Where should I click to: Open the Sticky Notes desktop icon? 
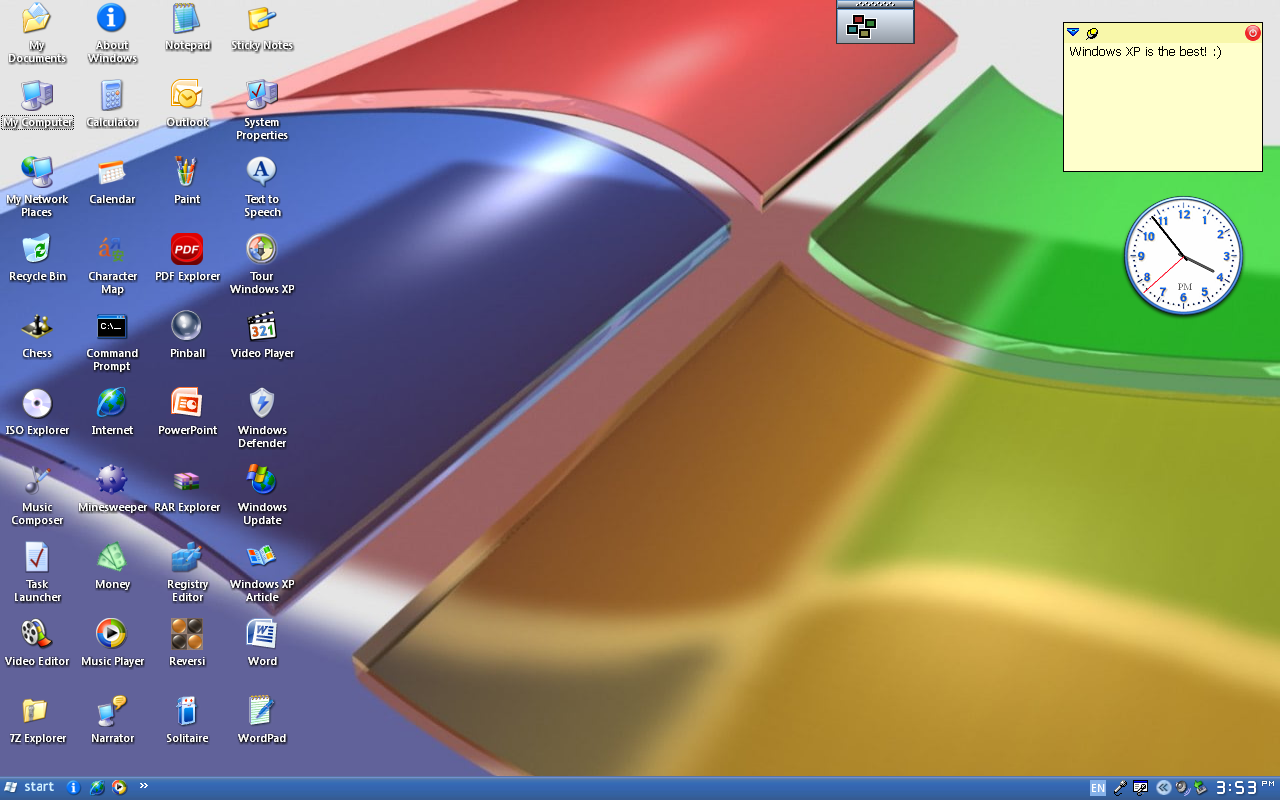(x=262, y=26)
